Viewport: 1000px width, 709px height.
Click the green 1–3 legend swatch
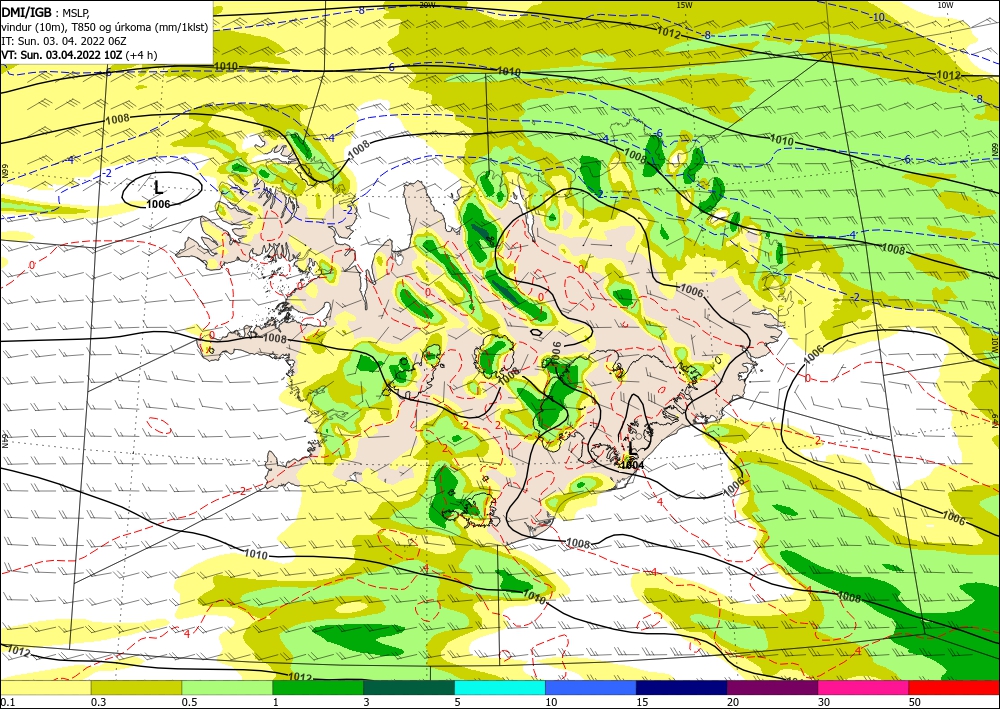tap(318, 687)
